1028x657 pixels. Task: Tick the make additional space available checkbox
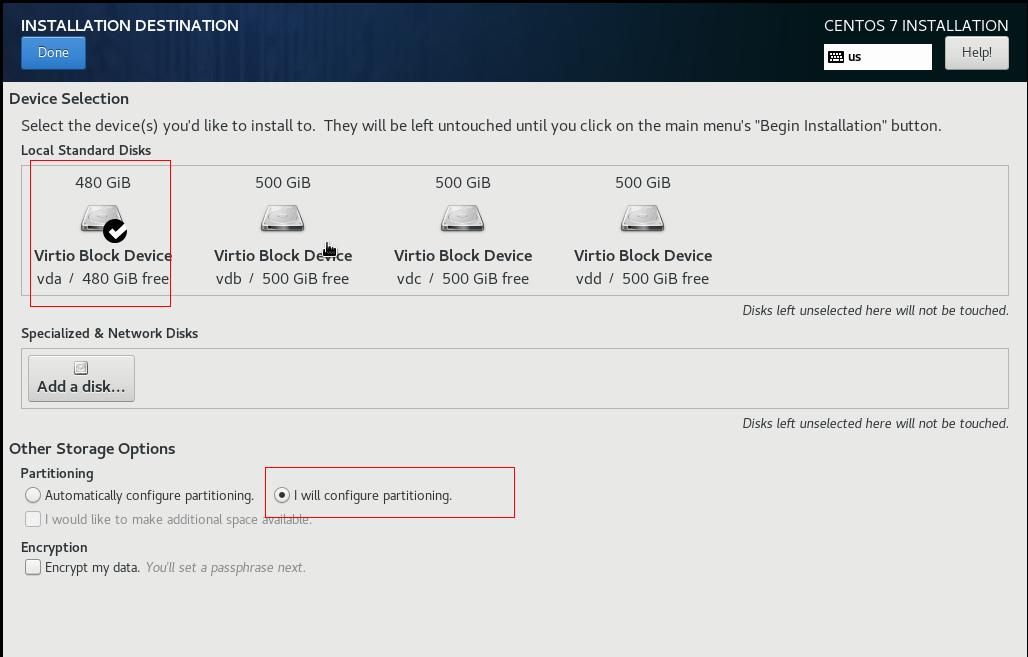point(33,519)
